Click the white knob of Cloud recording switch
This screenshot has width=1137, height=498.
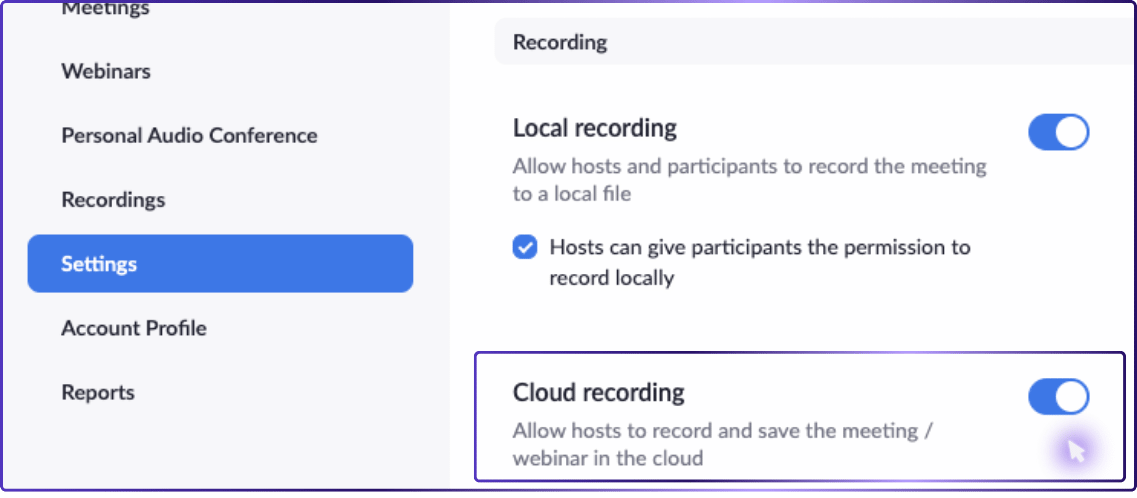(1072, 396)
